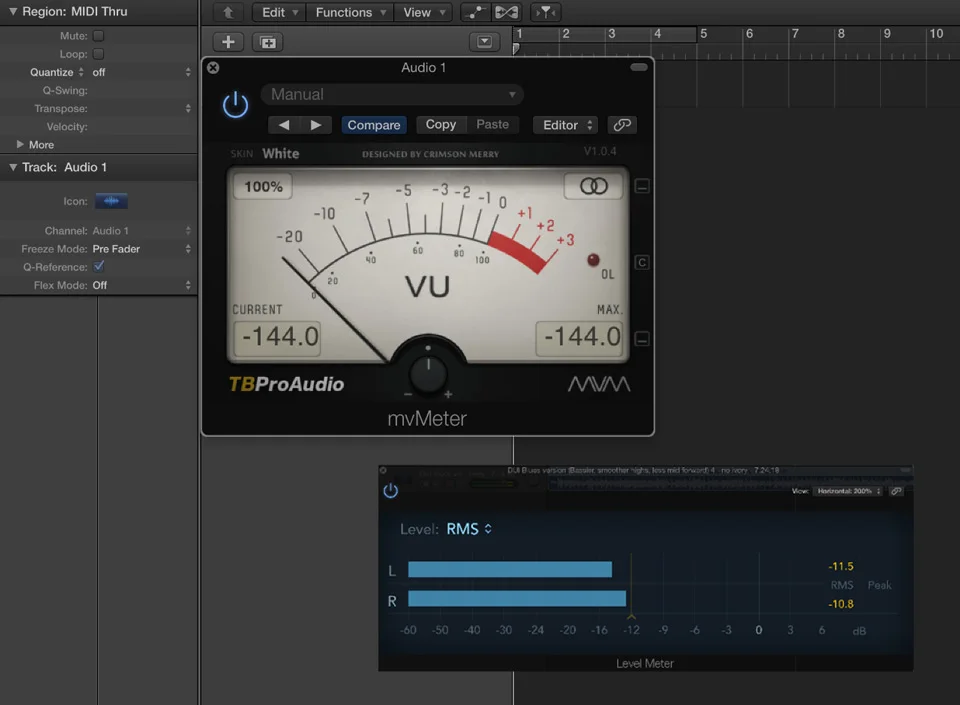Toggle the Q-Reference checkbox

pyautogui.click(x=99, y=267)
